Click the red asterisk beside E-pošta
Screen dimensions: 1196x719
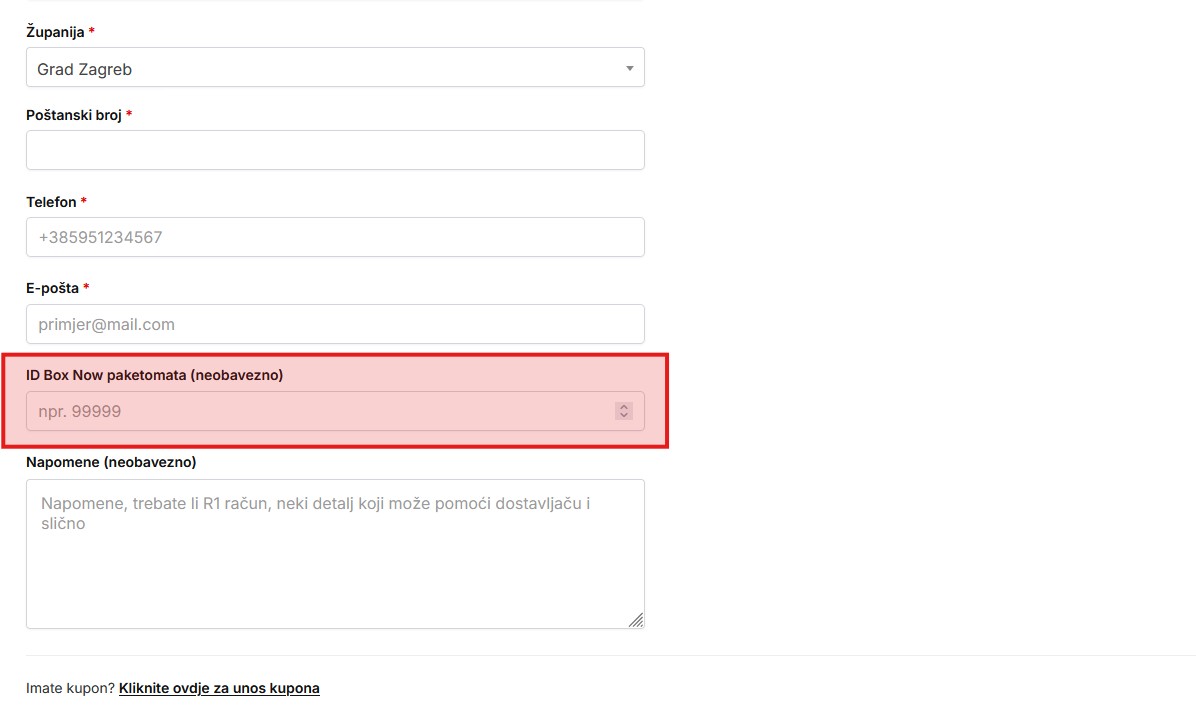pos(86,288)
